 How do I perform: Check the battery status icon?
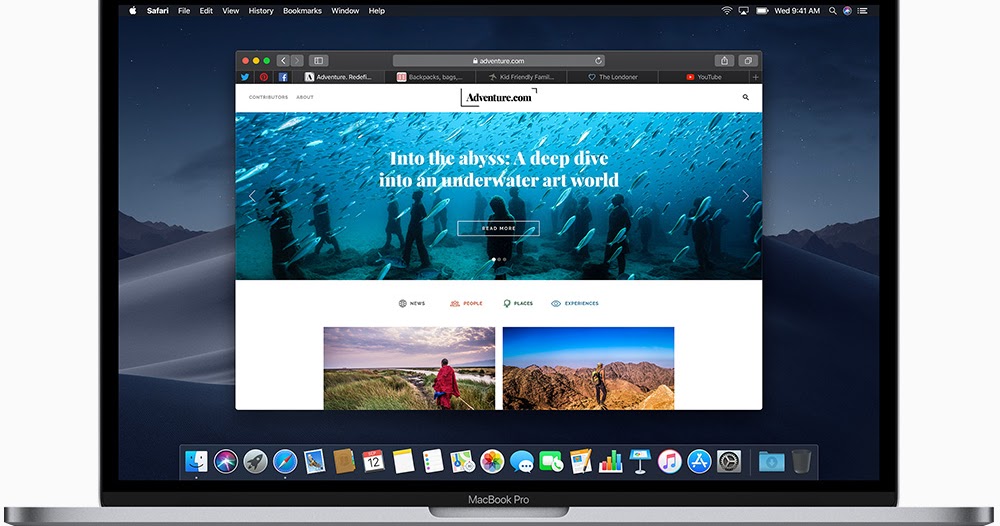[x=762, y=10]
